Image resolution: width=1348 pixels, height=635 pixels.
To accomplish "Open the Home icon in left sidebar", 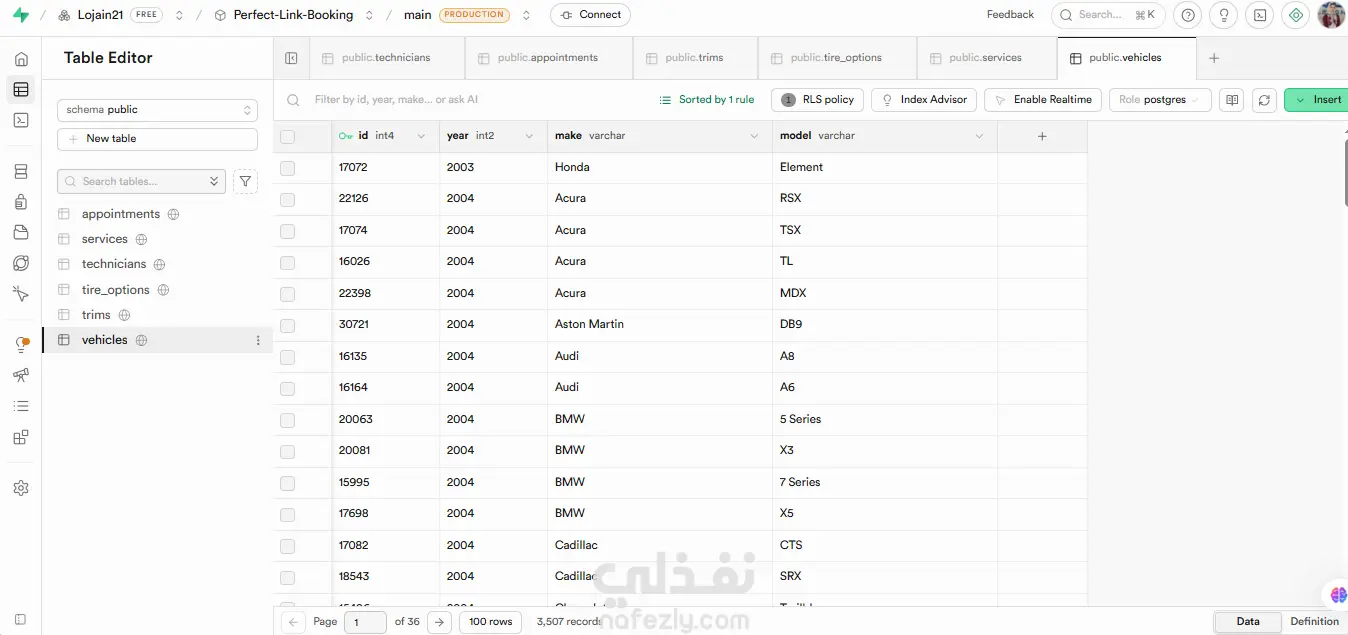I will (x=21, y=59).
